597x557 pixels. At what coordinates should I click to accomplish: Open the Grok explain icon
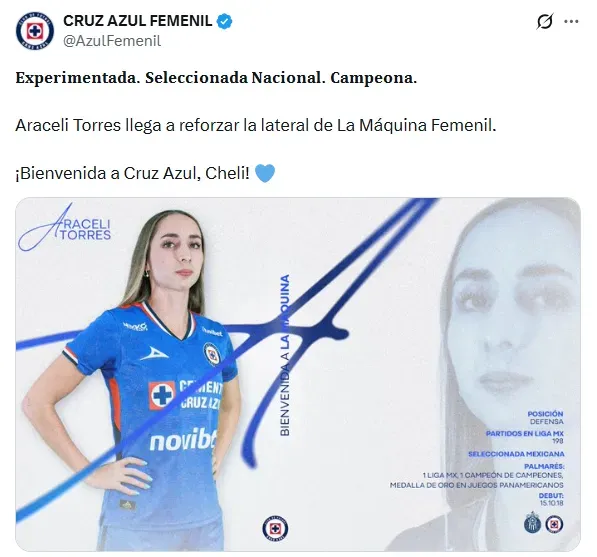pyautogui.click(x=544, y=21)
